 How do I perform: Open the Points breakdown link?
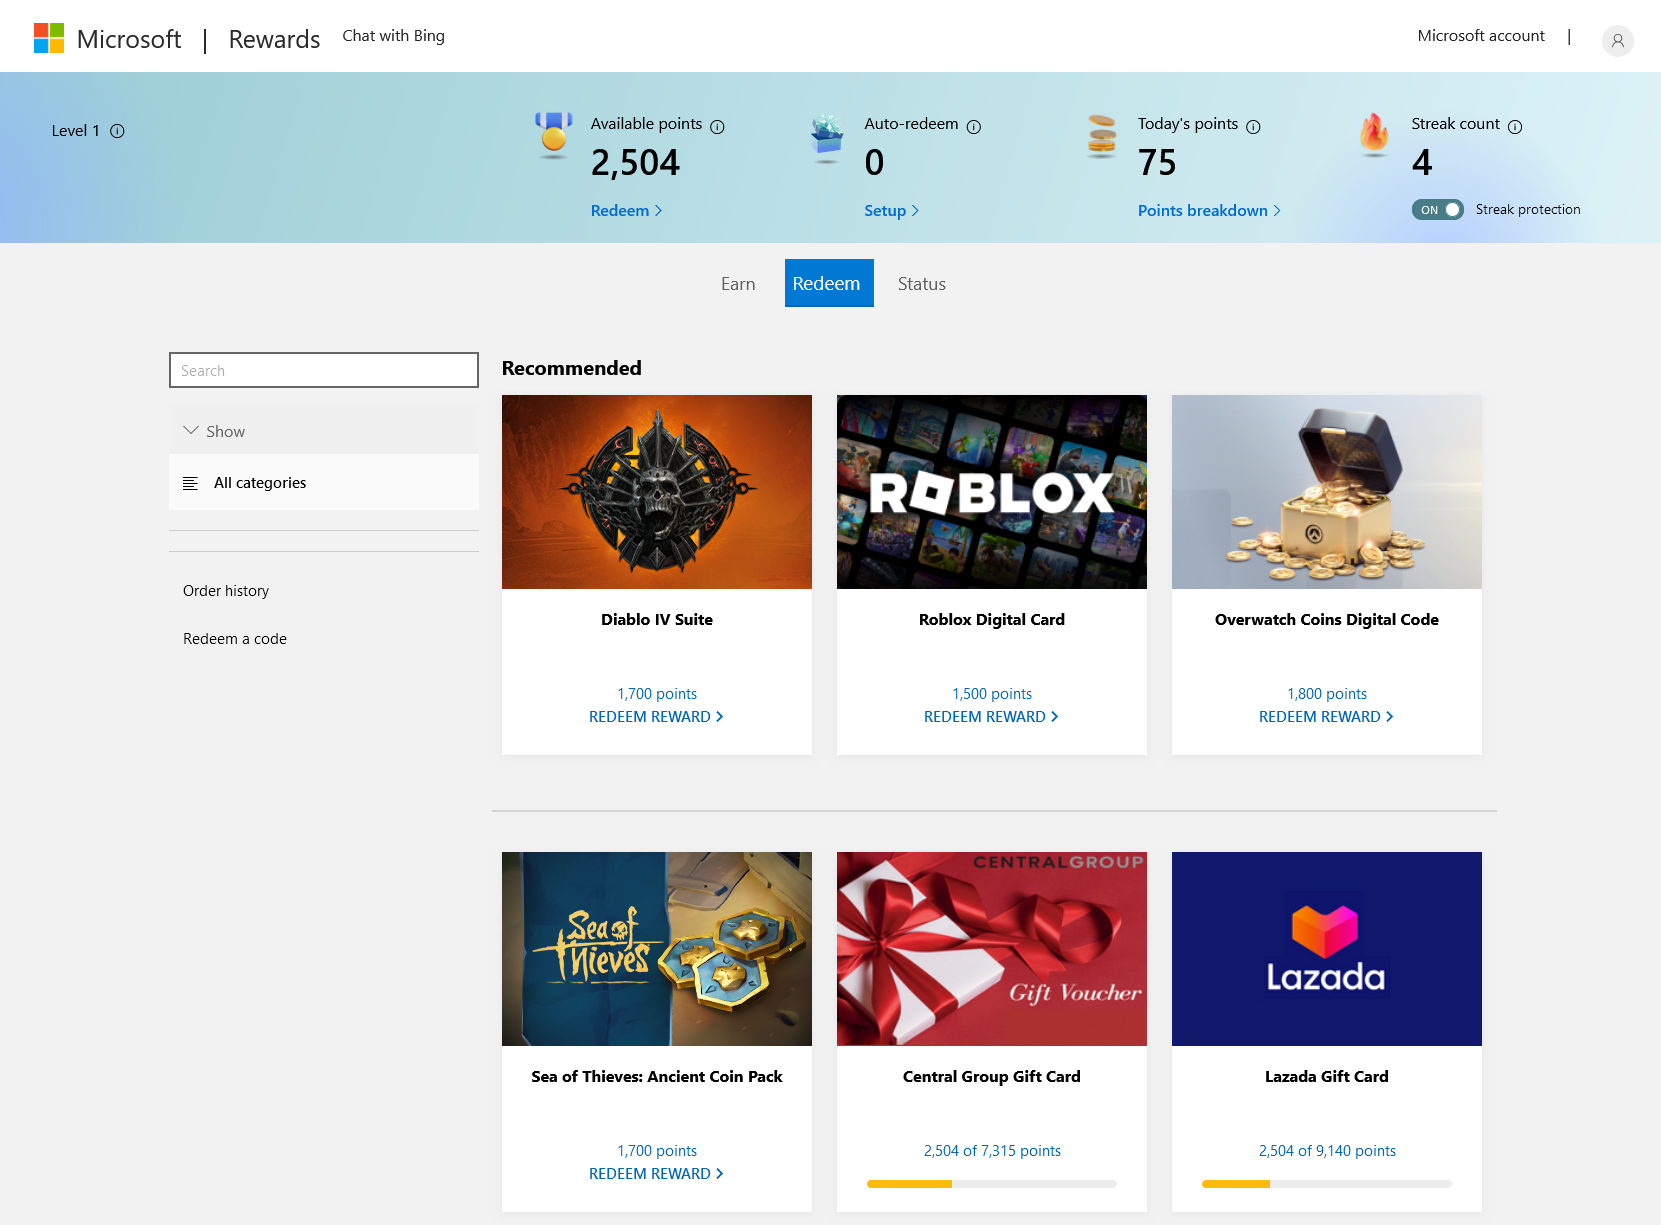(x=1209, y=211)
